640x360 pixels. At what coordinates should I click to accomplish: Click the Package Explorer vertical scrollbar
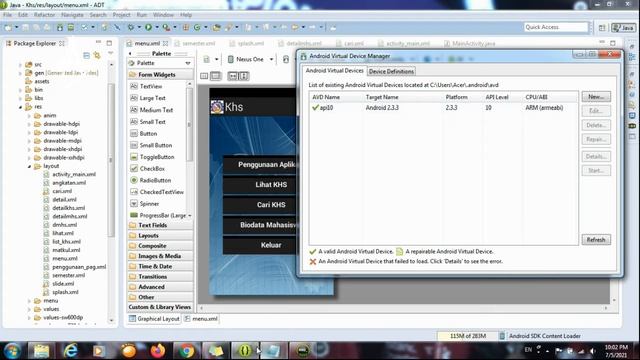111,159
